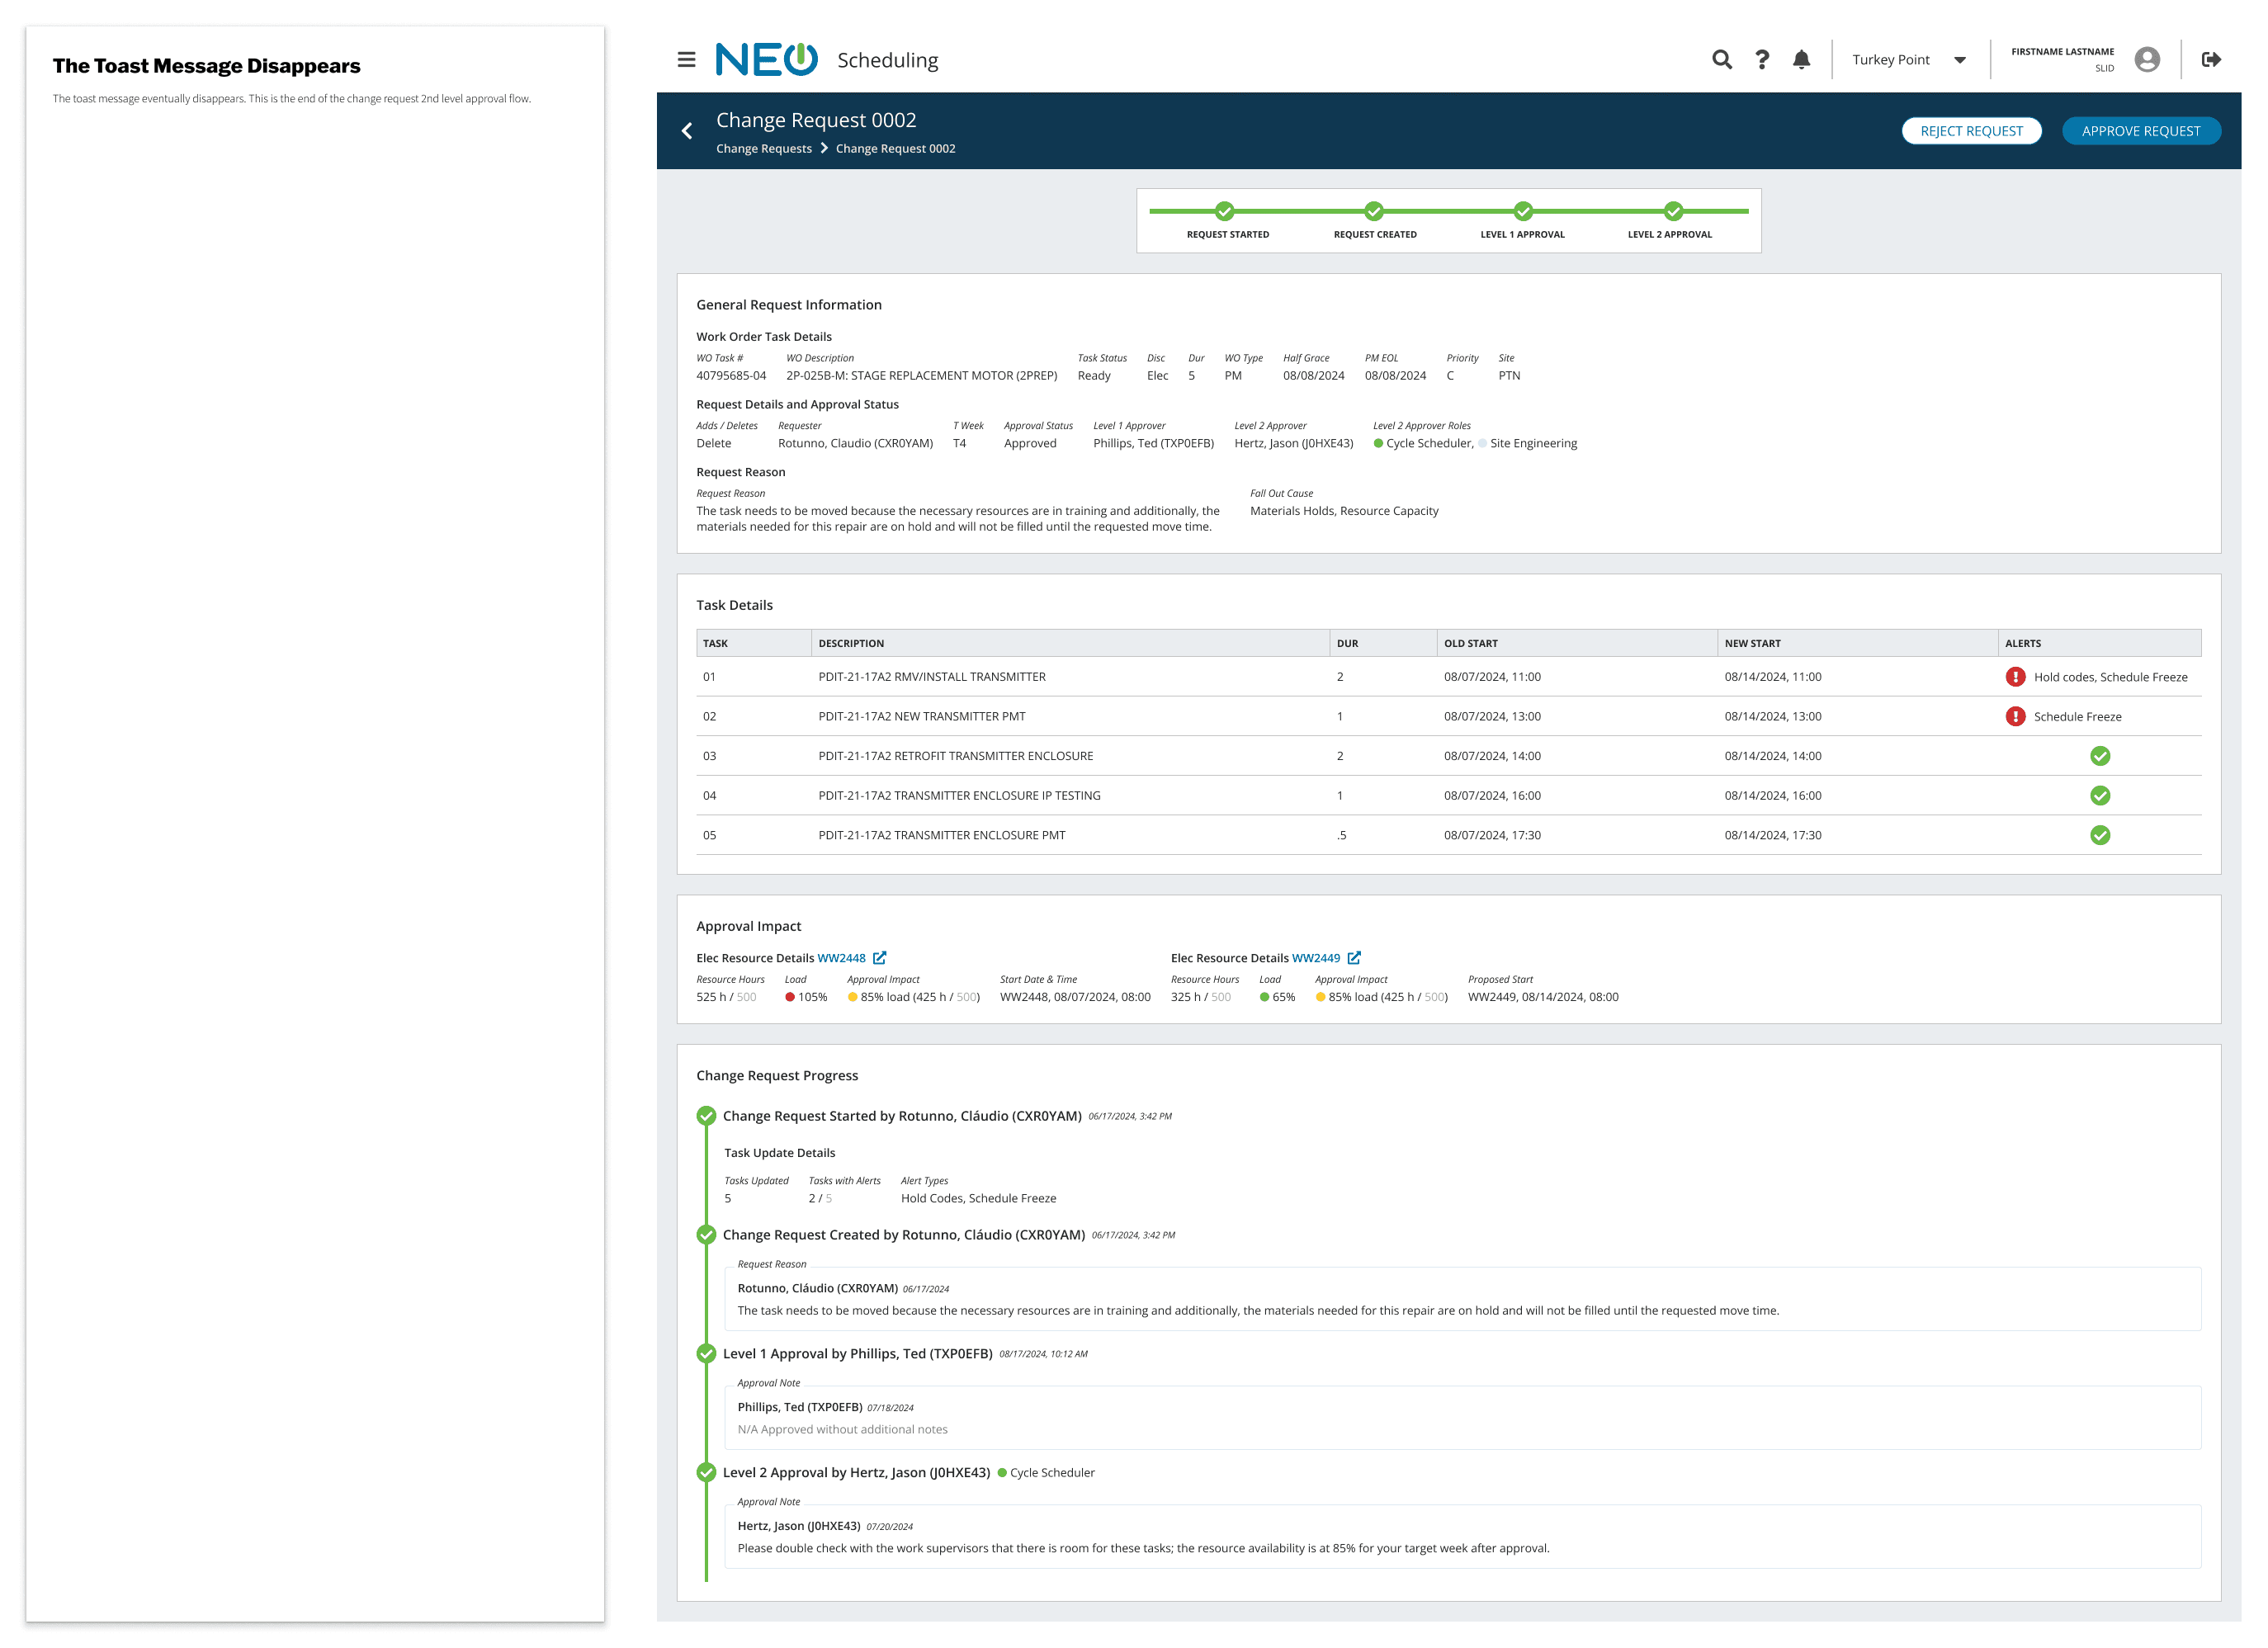Click Change Requests breadcrumb link

click(x=764, y=149)
